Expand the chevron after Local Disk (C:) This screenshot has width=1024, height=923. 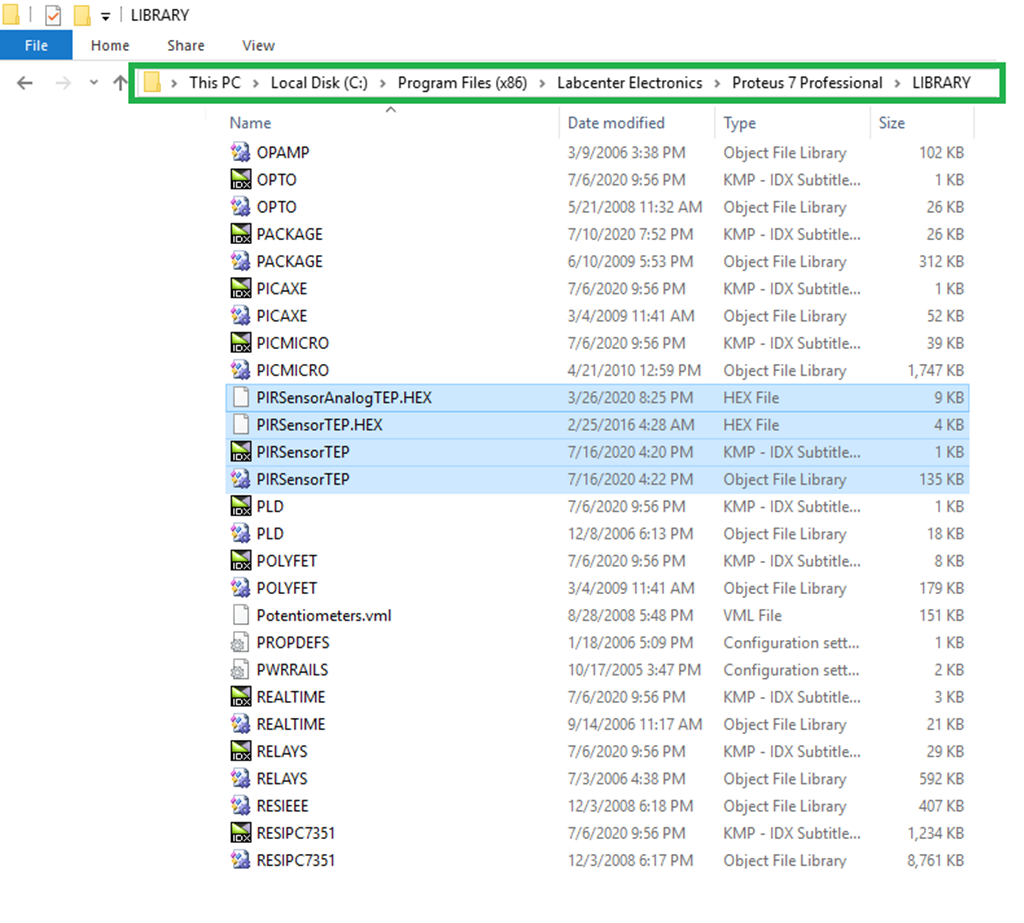(383, 83)
